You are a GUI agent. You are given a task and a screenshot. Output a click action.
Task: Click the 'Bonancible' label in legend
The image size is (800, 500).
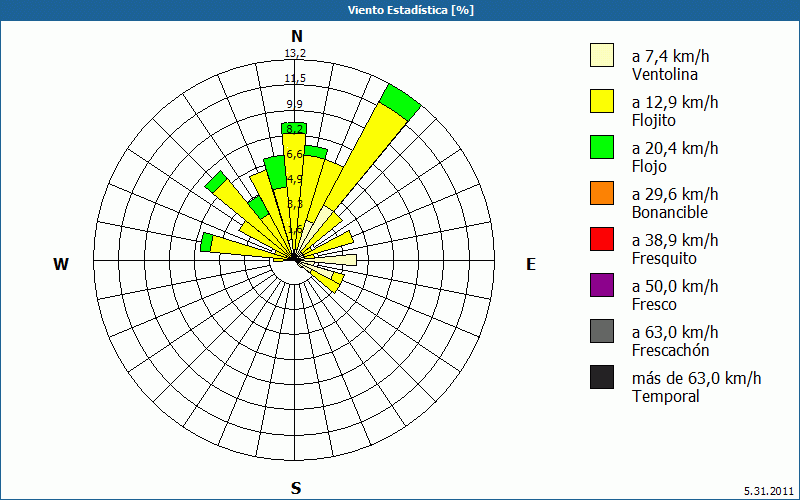(670, 212)
